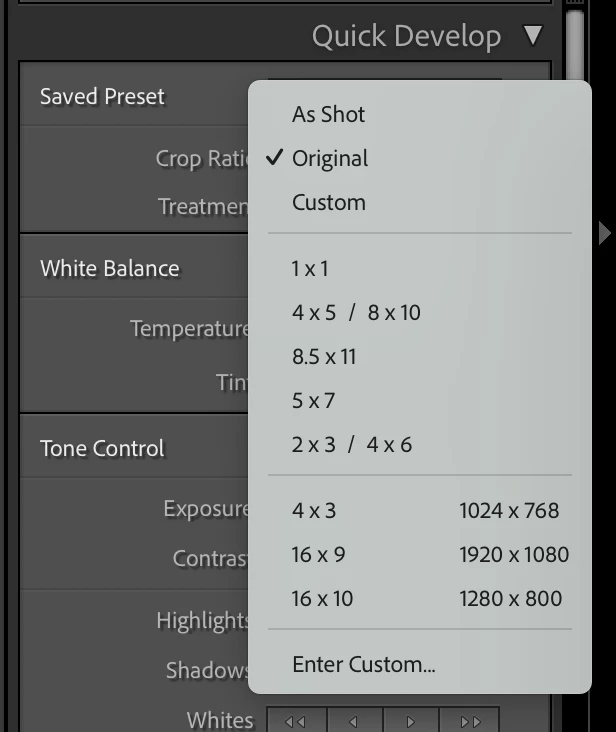Choose 4 x 5 / 8 x 10 ratio
Viewport: 616px width, 732px height.
pos(356,312)
